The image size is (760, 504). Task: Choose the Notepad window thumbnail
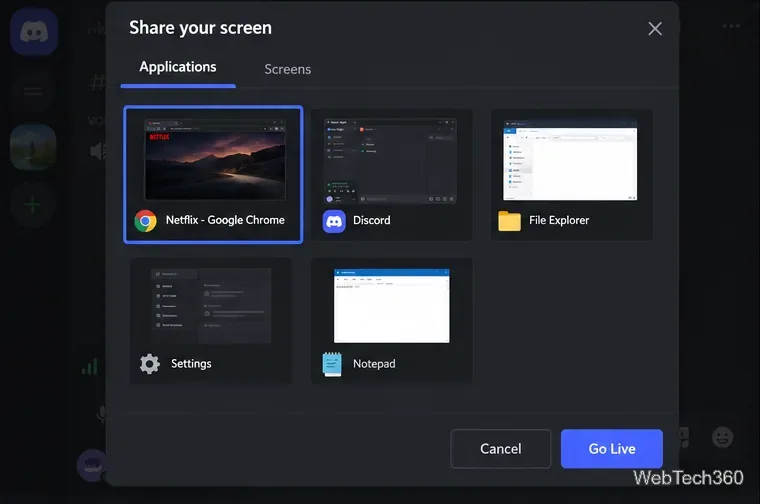[392, 306]
